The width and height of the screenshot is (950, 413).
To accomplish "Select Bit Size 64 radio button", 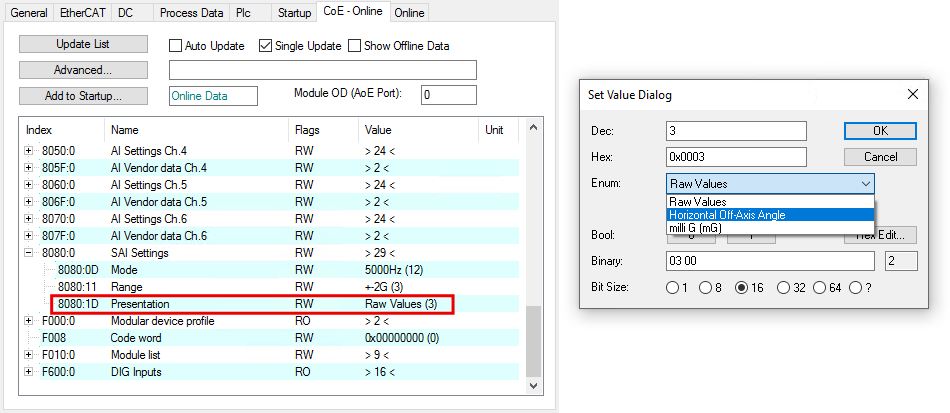I will (819, 288).
